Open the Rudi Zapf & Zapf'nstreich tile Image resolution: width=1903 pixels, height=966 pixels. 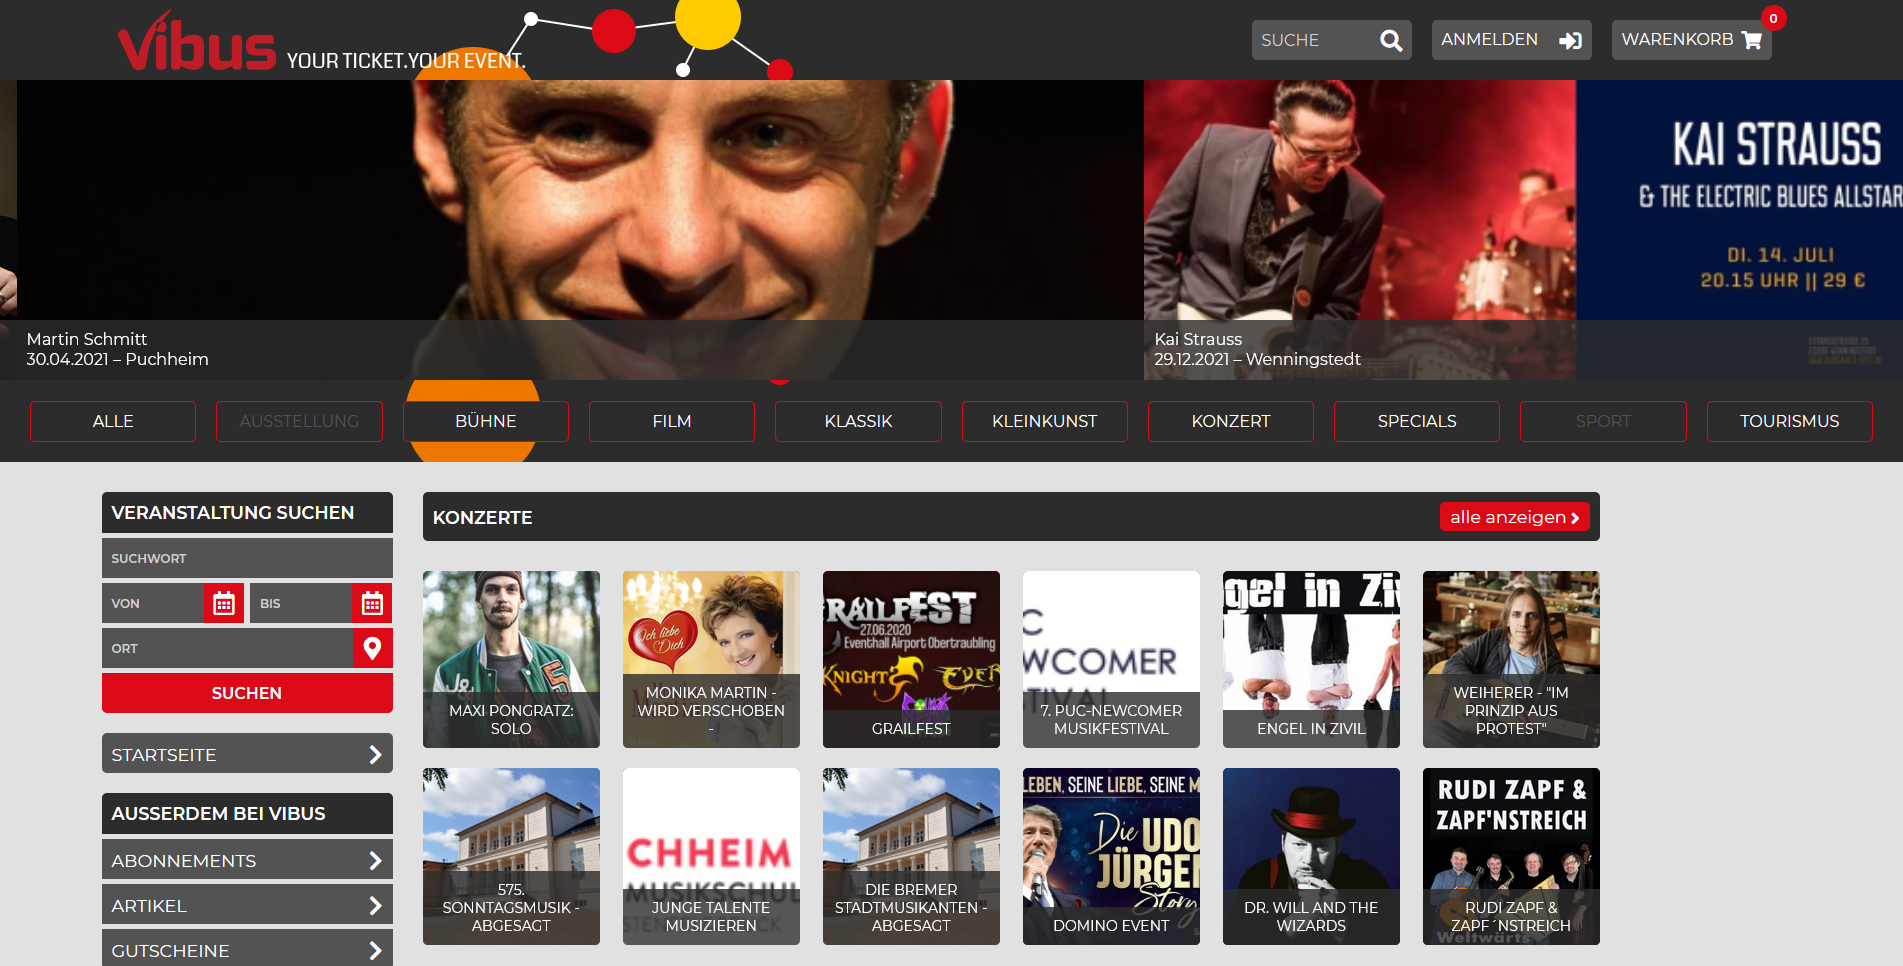[1511, 856]
